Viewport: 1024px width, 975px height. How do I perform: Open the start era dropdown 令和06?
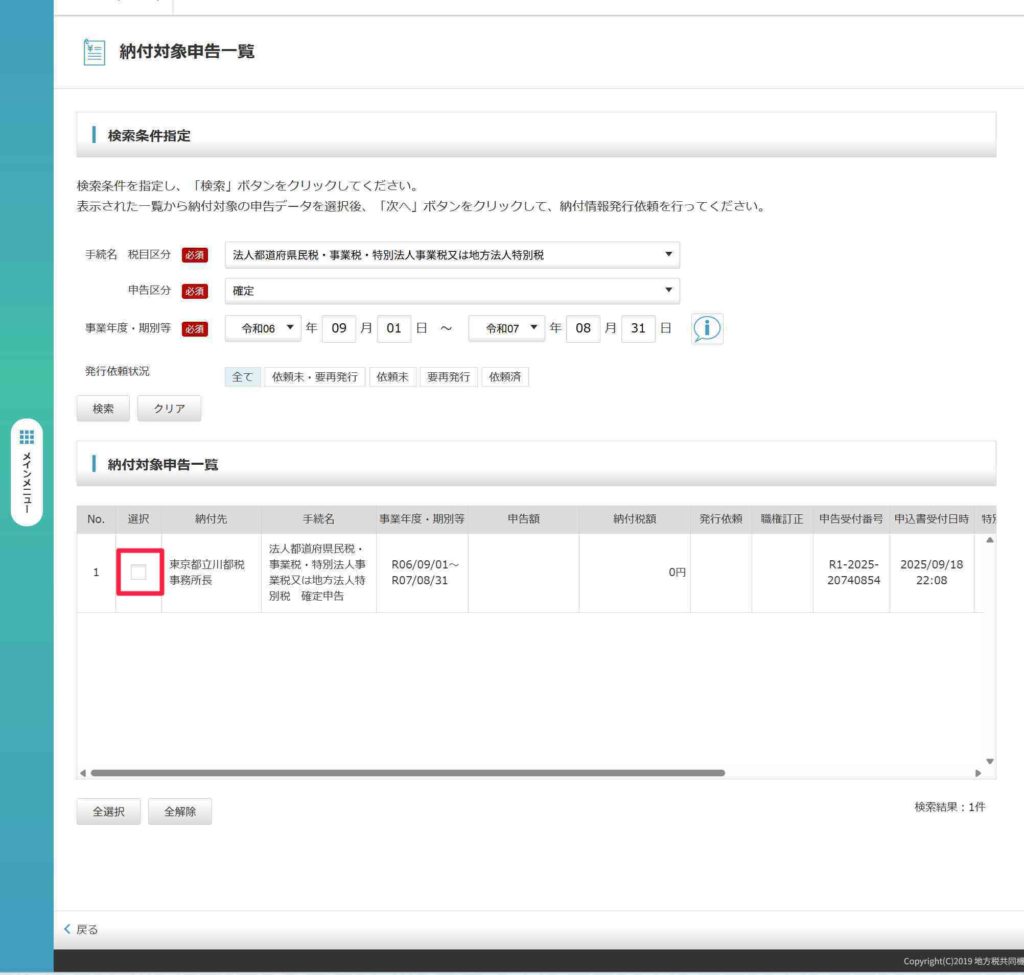(x=263, y=328)
